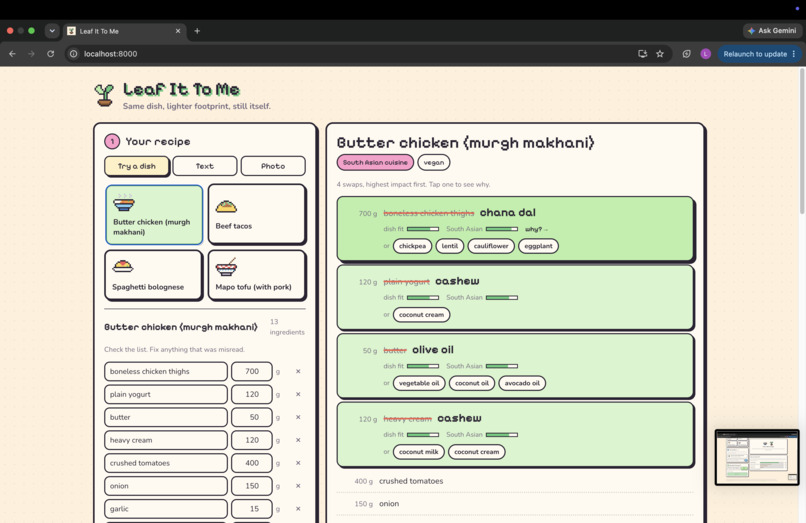Go back with browser back arrow
Viewport: 806px width, 523px height.
[12, 53]
